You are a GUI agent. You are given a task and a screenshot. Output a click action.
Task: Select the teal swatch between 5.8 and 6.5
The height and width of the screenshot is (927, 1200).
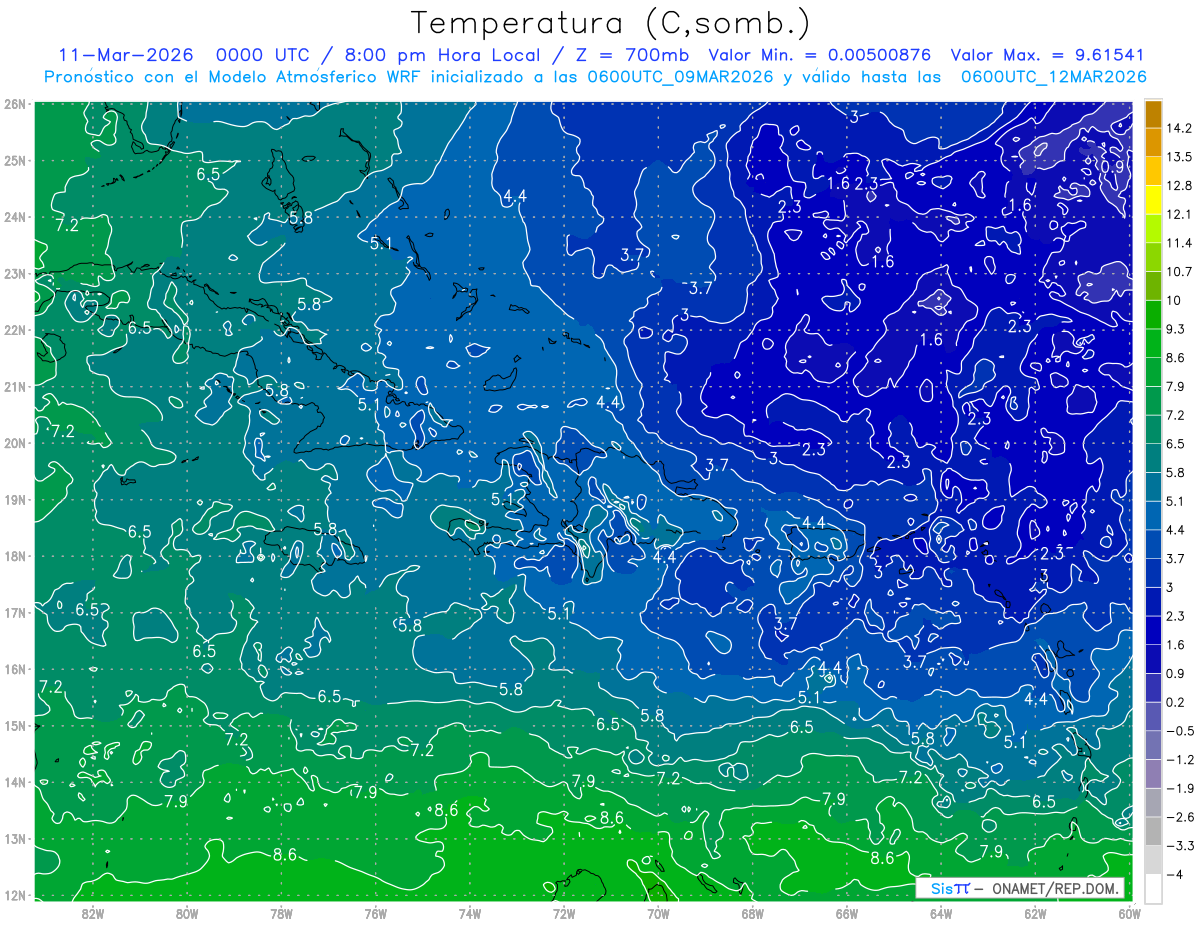[x=1153, y=457]
